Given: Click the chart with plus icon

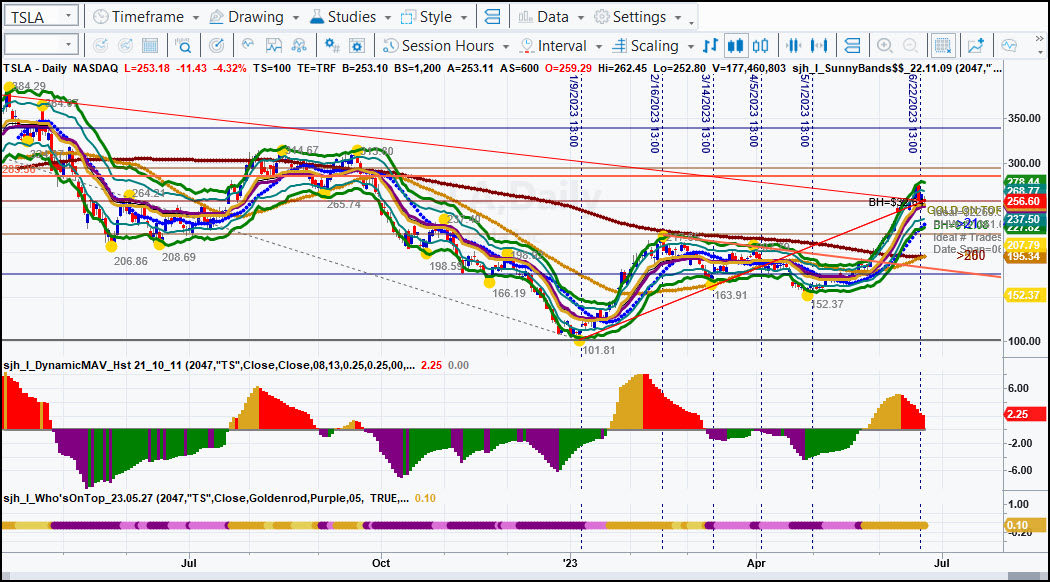Looking at the screenshot, I should coord(976,46).
